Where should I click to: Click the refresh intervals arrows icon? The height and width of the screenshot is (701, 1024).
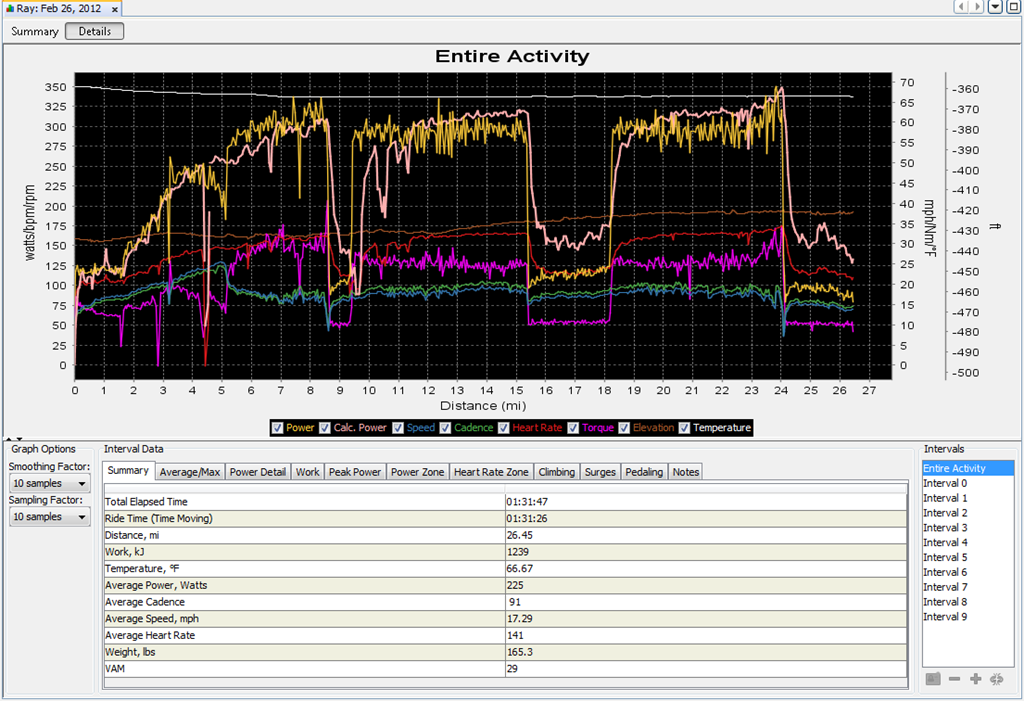(x=997, y=679)
